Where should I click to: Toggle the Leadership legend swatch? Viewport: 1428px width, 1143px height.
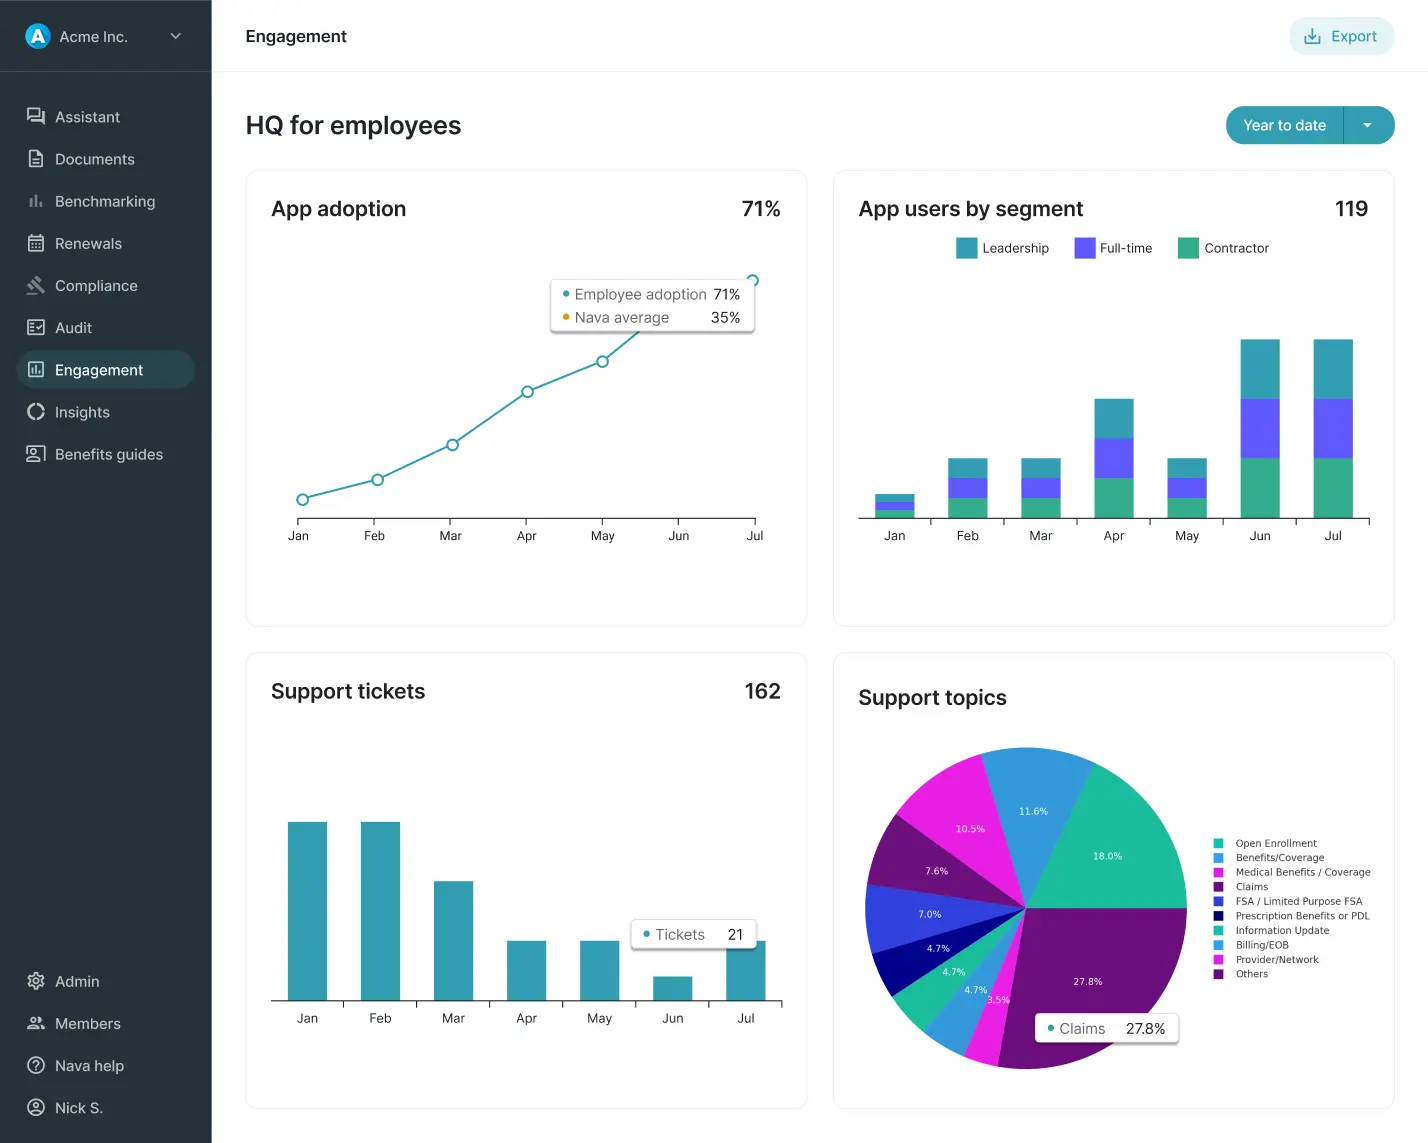pos(966,247)
